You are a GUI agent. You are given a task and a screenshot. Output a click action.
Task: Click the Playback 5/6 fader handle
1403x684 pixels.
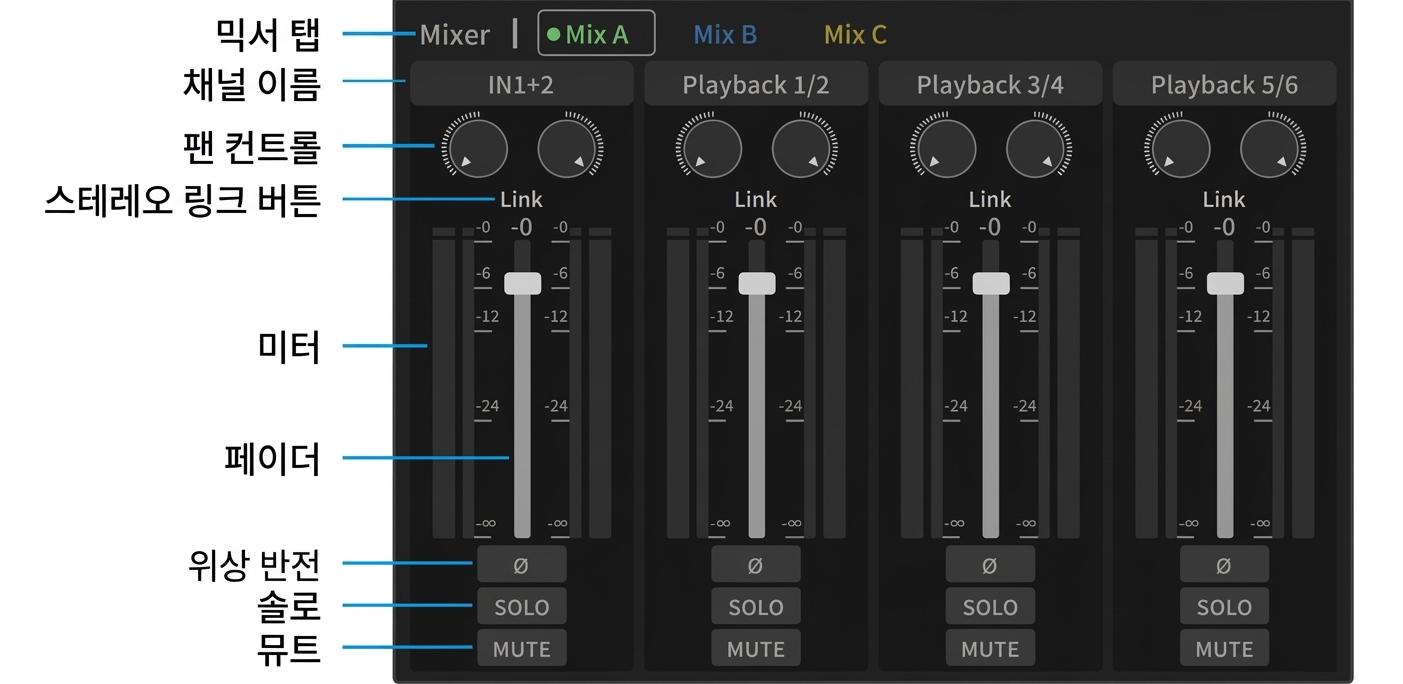(x=1225, y=283)
